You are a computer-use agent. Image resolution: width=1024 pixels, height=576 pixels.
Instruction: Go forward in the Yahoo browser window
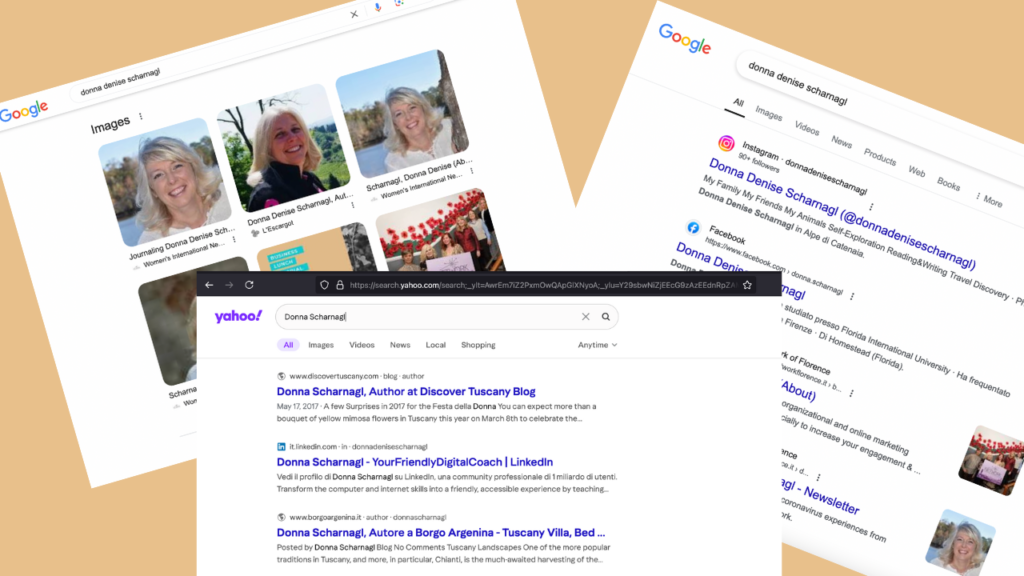(229, 285)
